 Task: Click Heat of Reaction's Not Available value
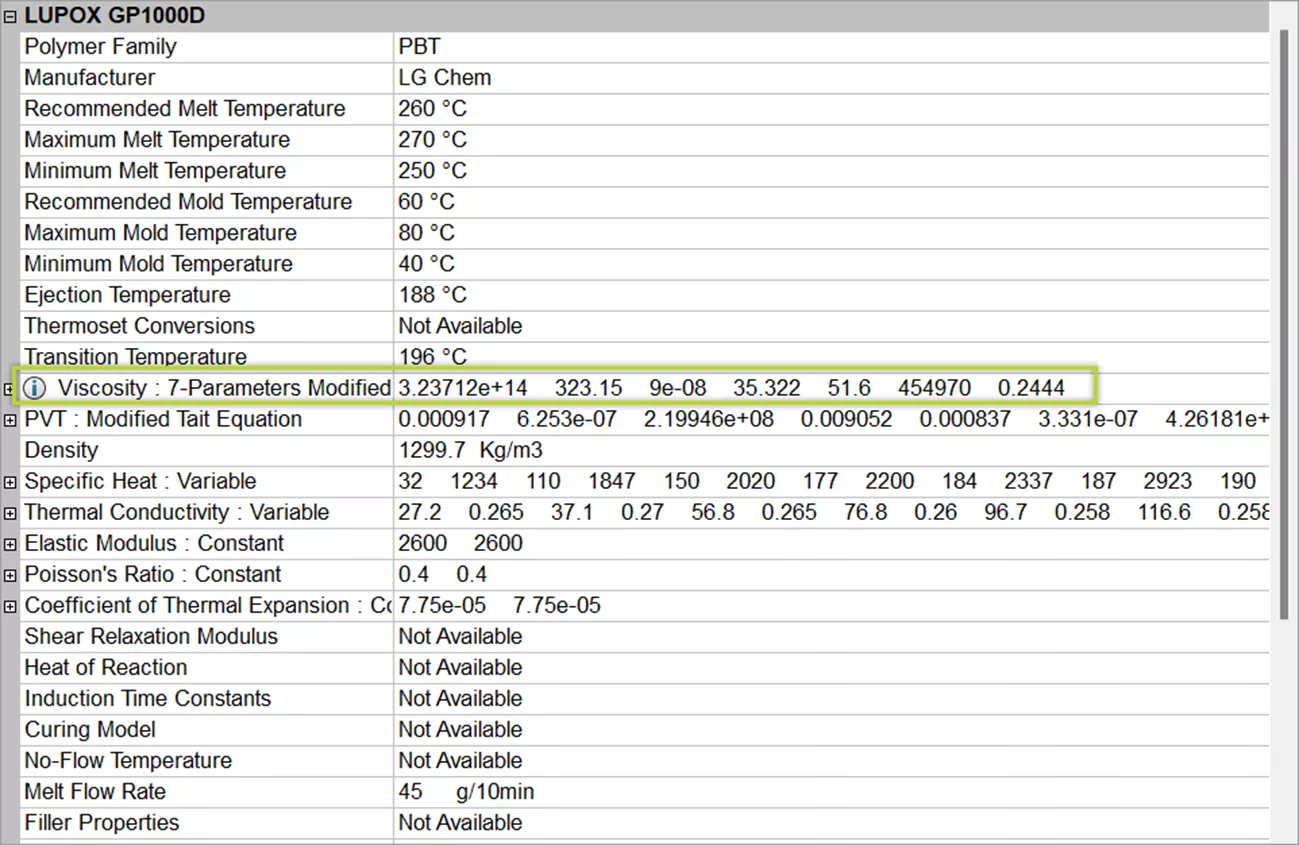pyautogui.click(x=460, y=667)
